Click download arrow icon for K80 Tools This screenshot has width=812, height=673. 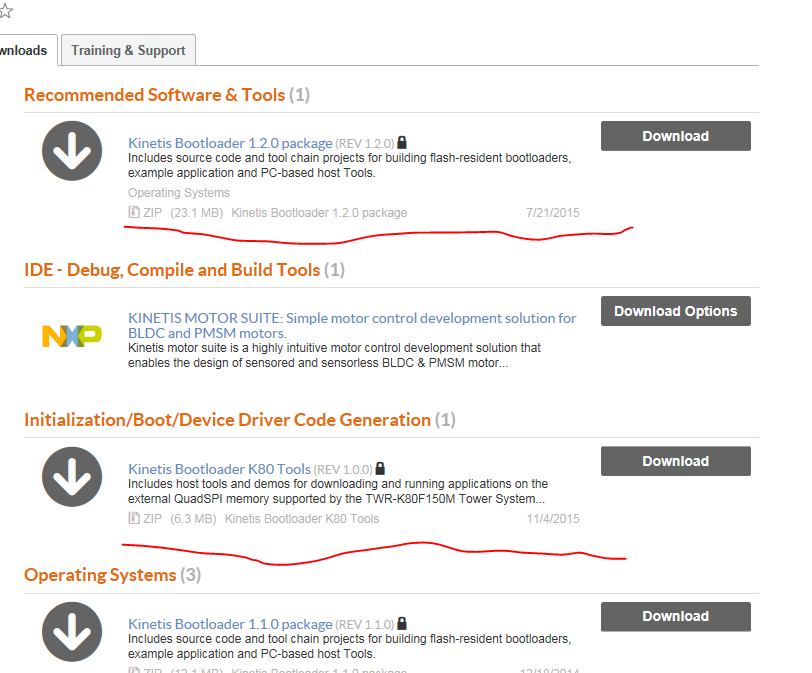[x=72, y=477]
